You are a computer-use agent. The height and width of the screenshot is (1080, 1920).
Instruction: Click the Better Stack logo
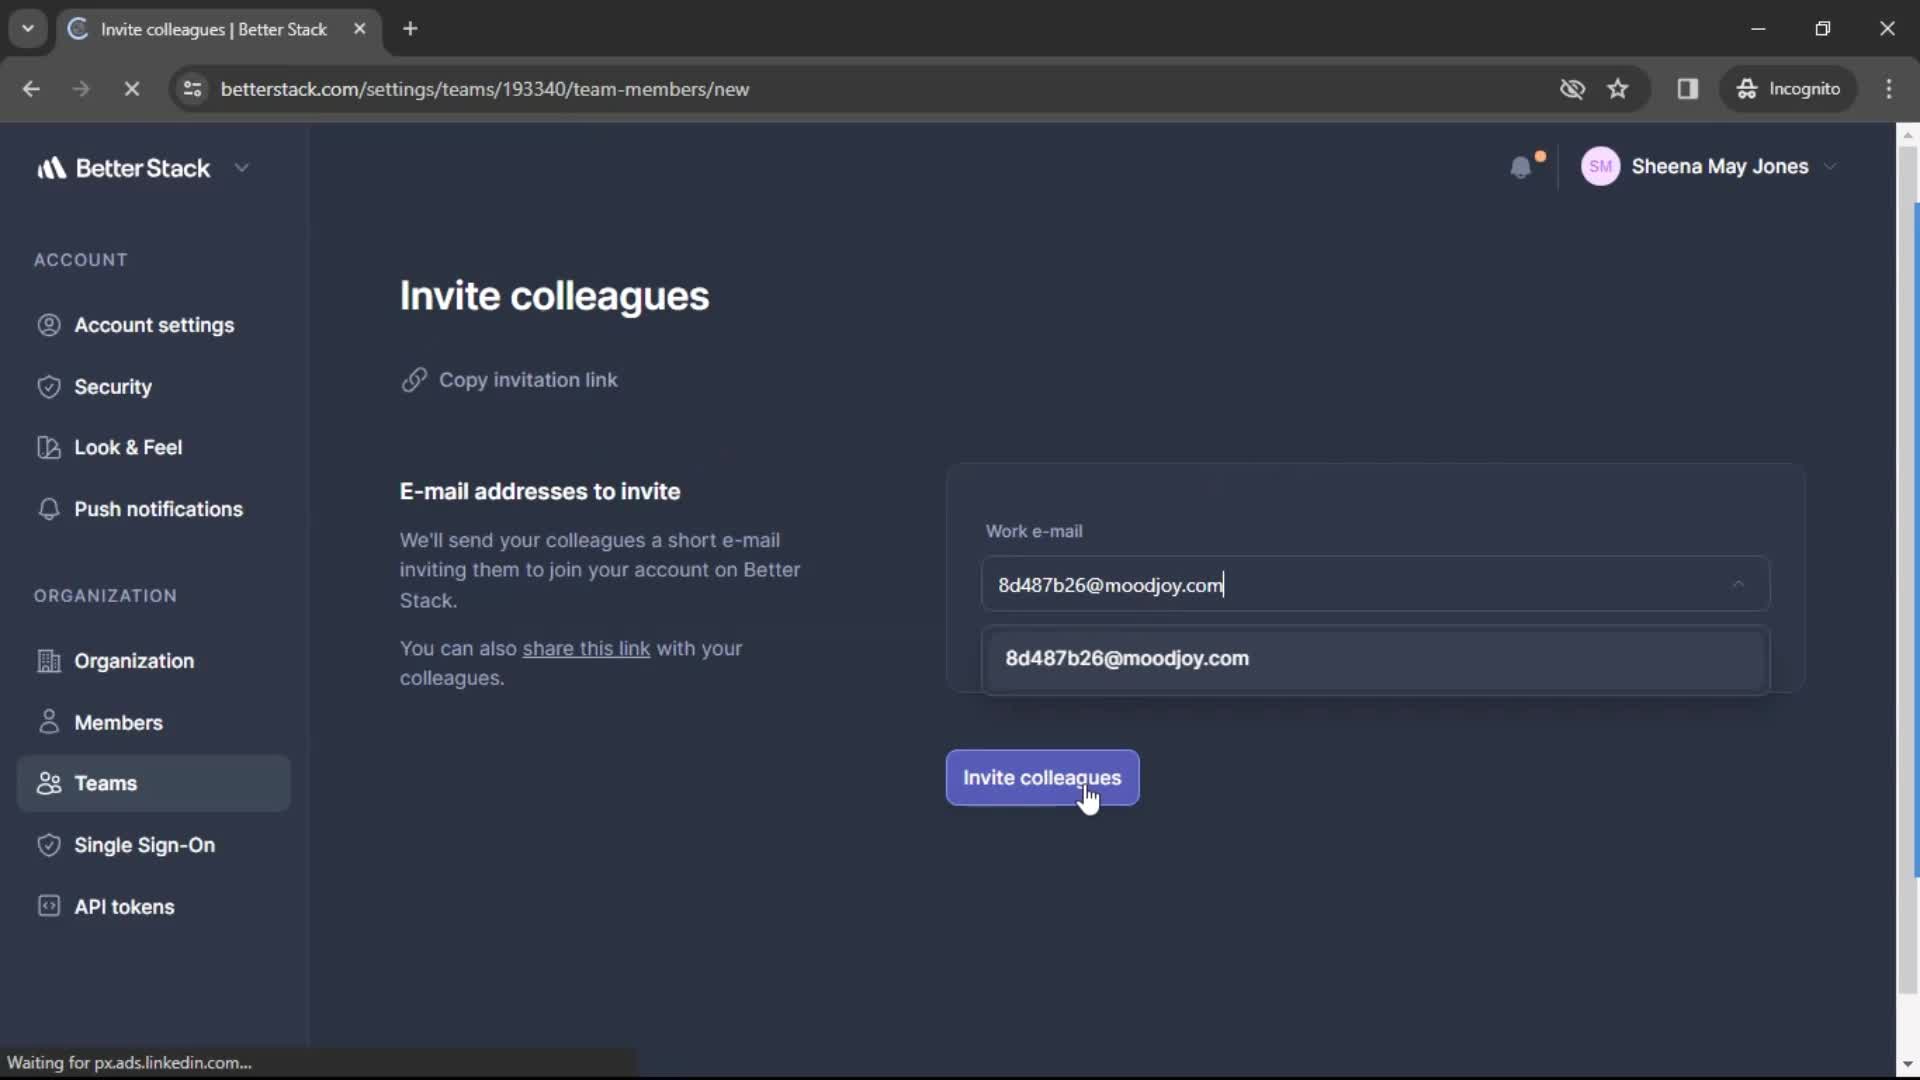[x=123, y=168]
